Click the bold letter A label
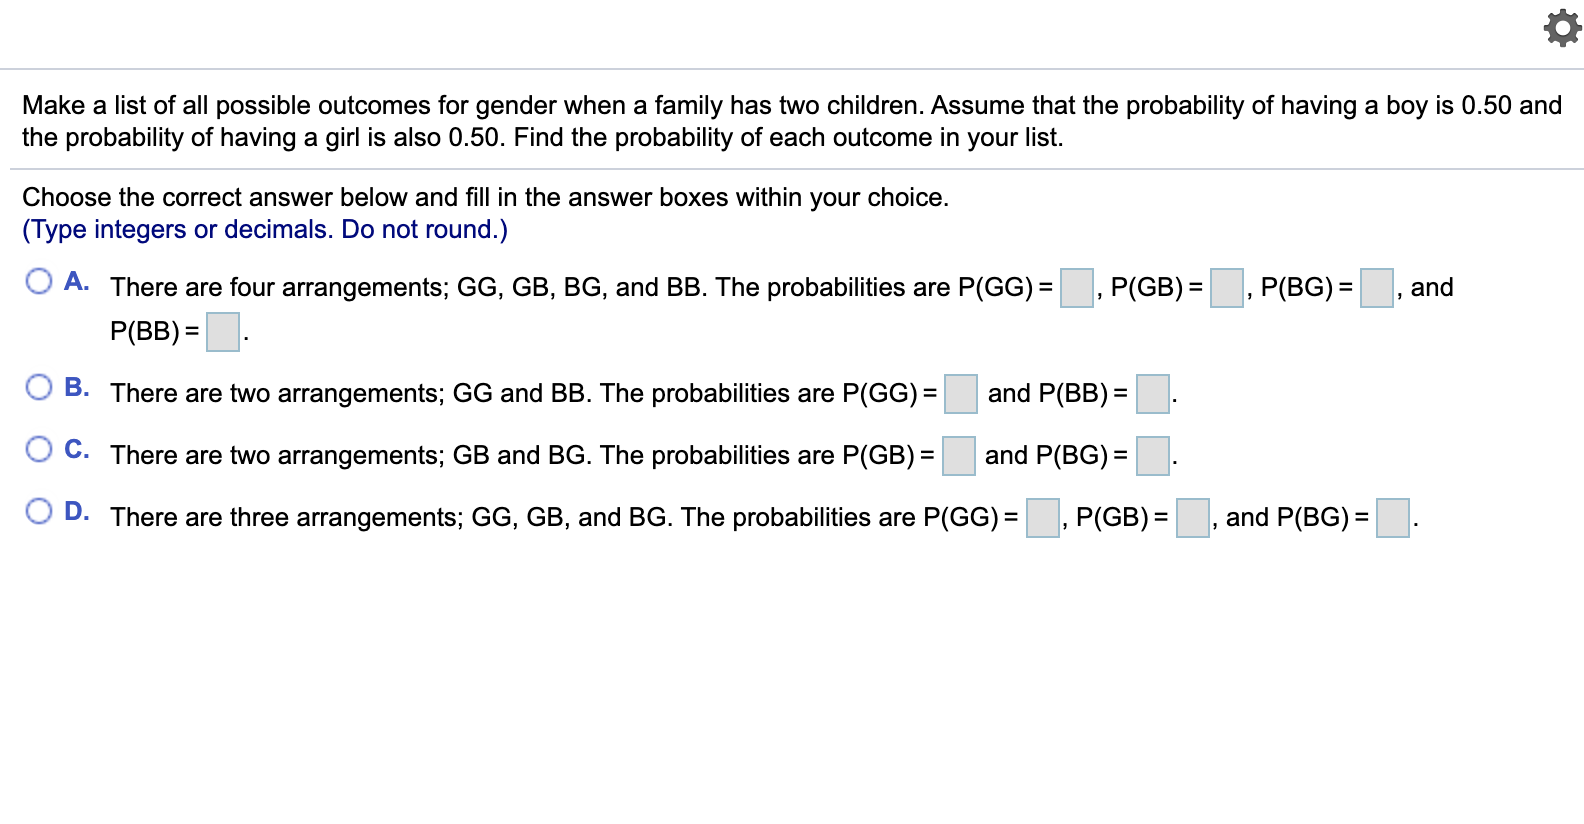Screen dimensions: 1584x824 coord(77,281)
